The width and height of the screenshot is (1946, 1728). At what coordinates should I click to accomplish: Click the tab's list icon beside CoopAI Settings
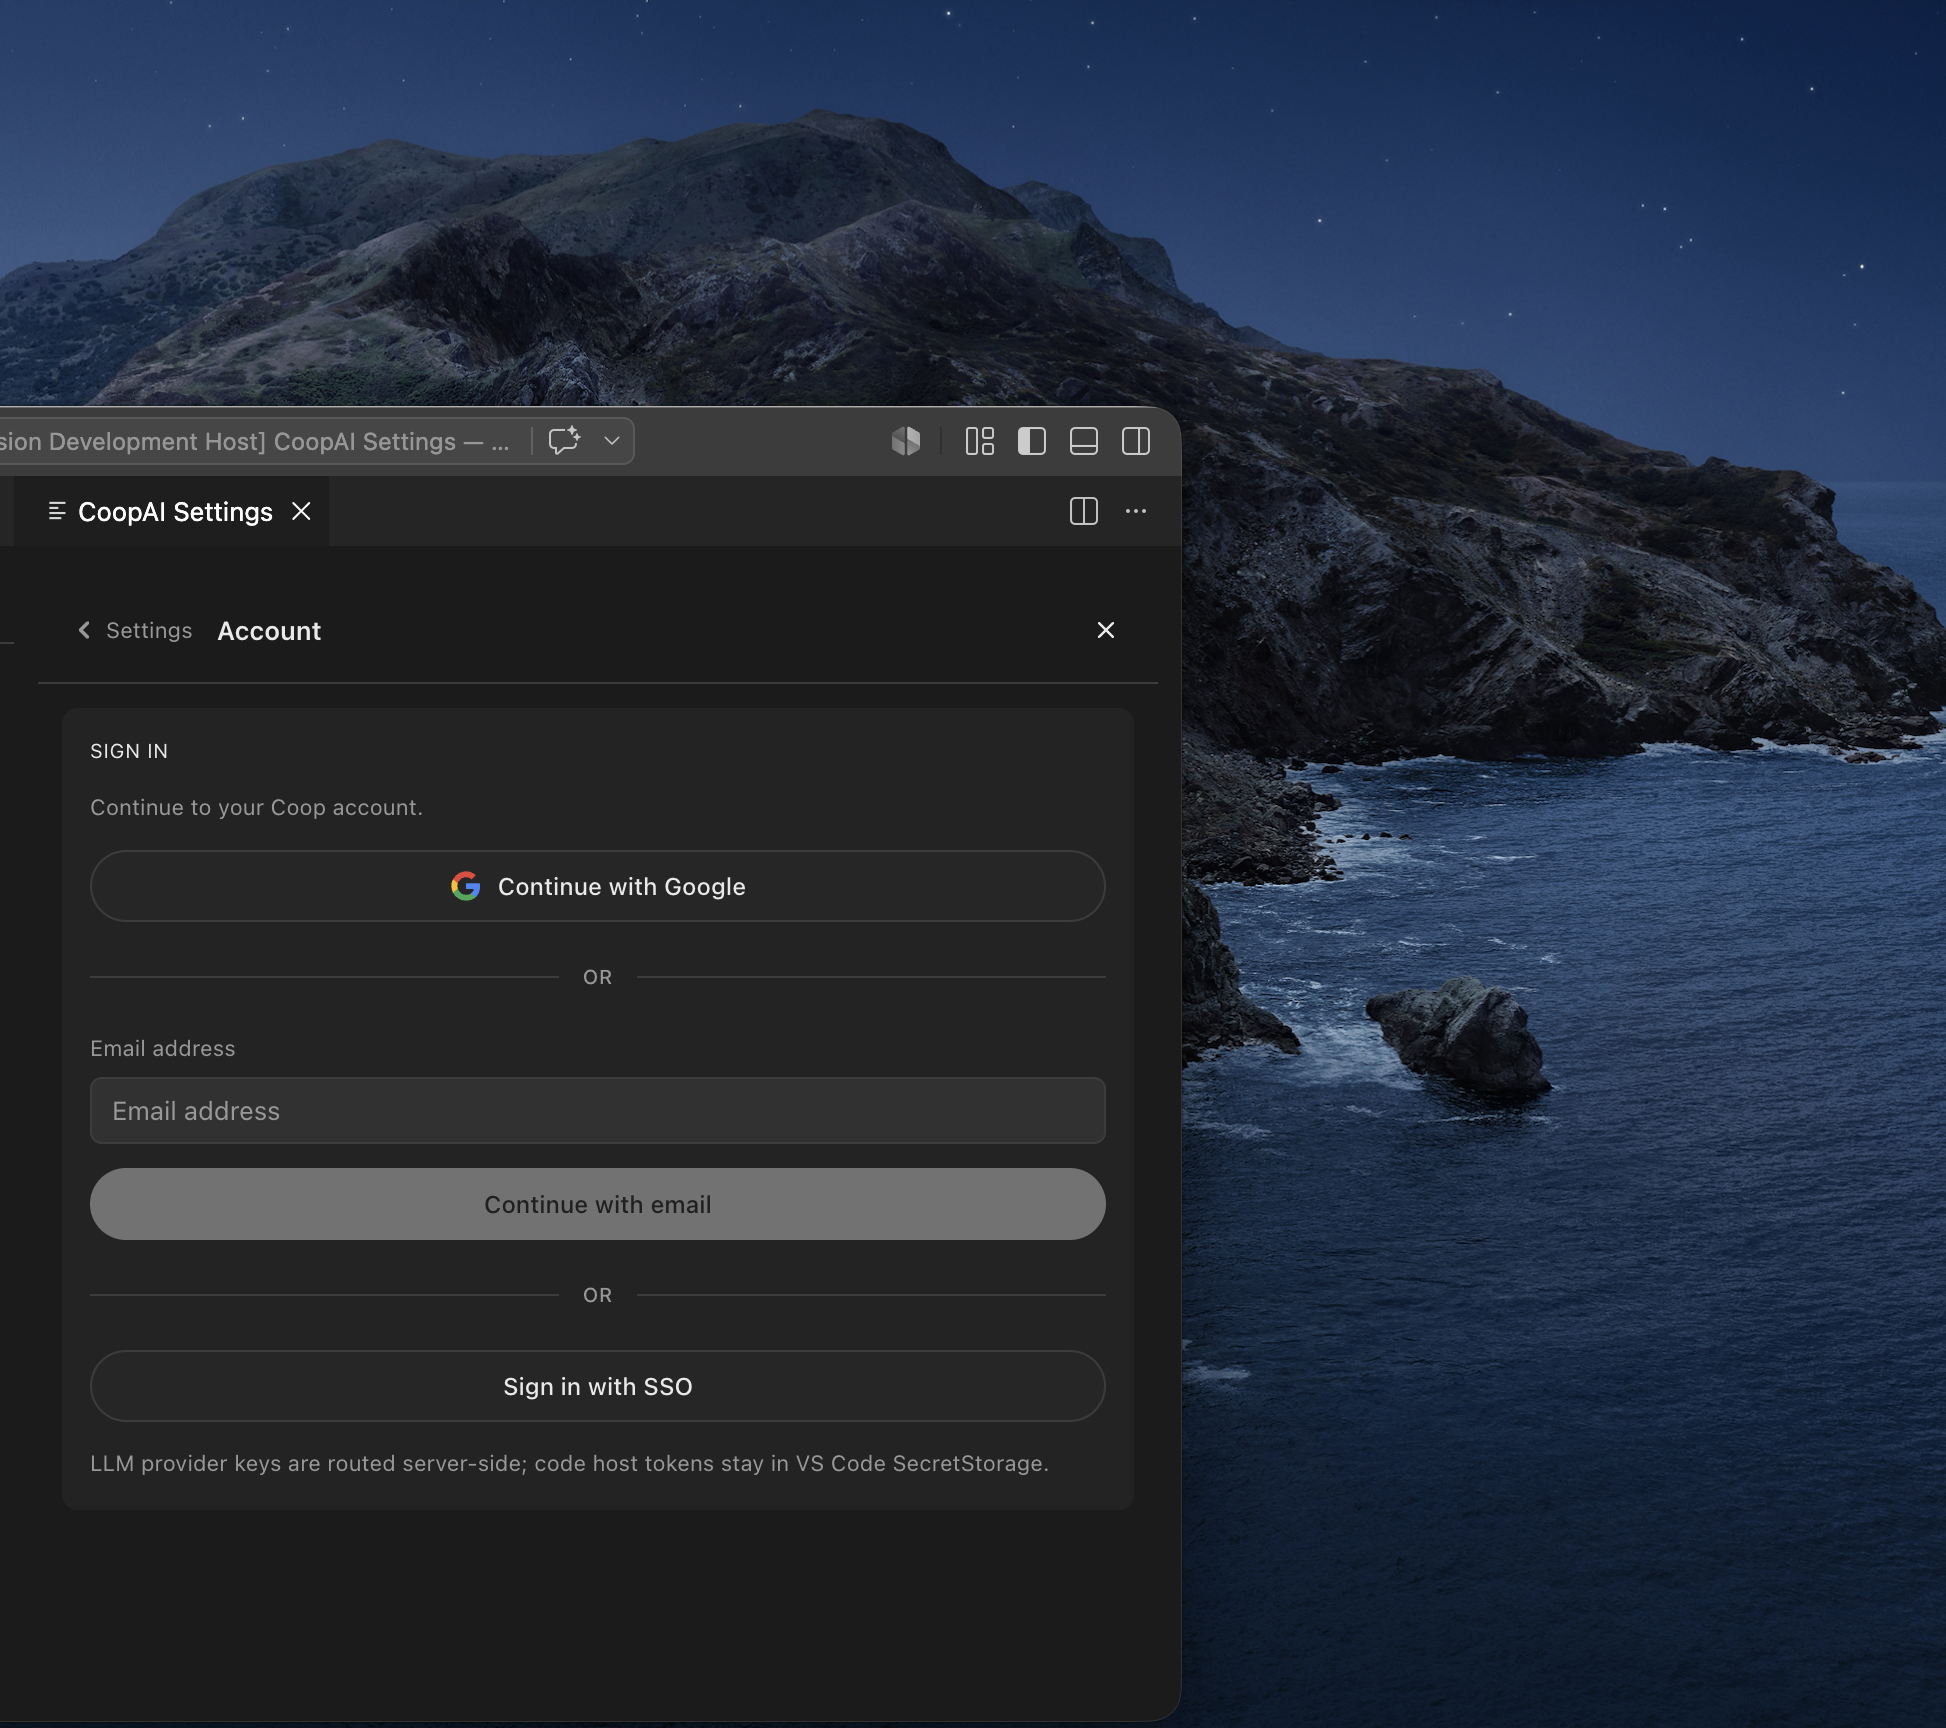coord(57,511)
